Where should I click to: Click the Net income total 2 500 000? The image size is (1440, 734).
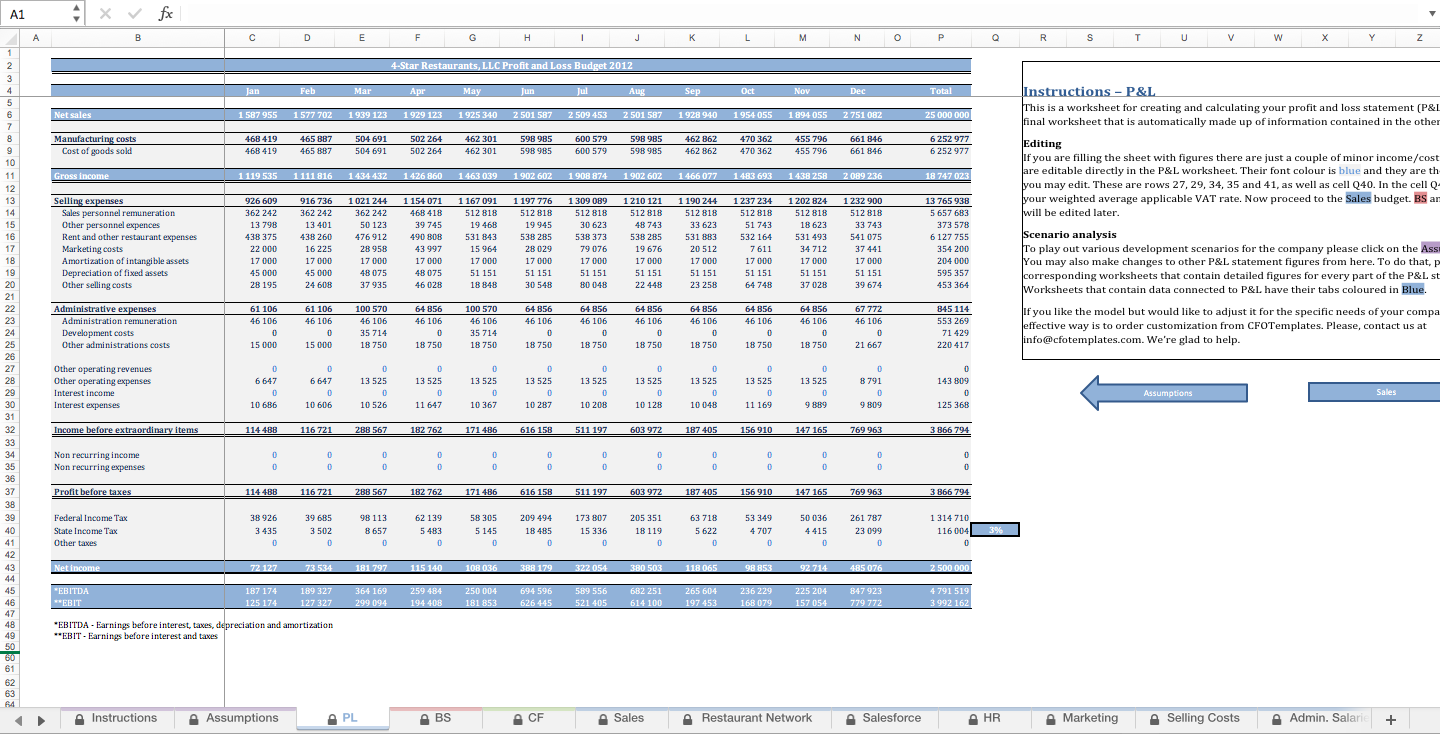tap(948, 567)
